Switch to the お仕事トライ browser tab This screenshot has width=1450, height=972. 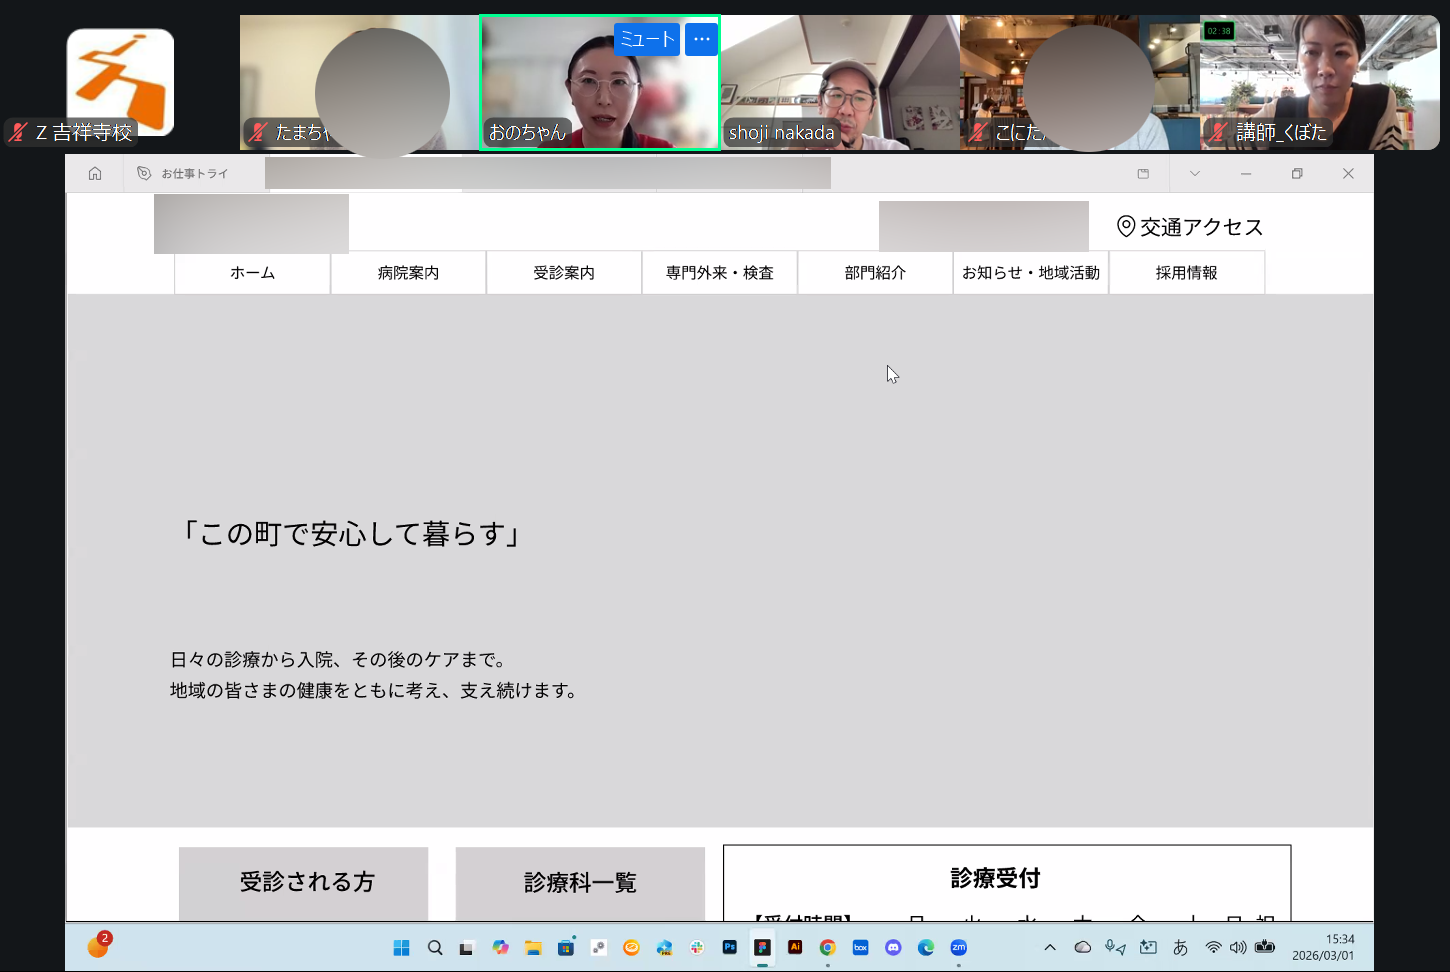click(195, 172)
